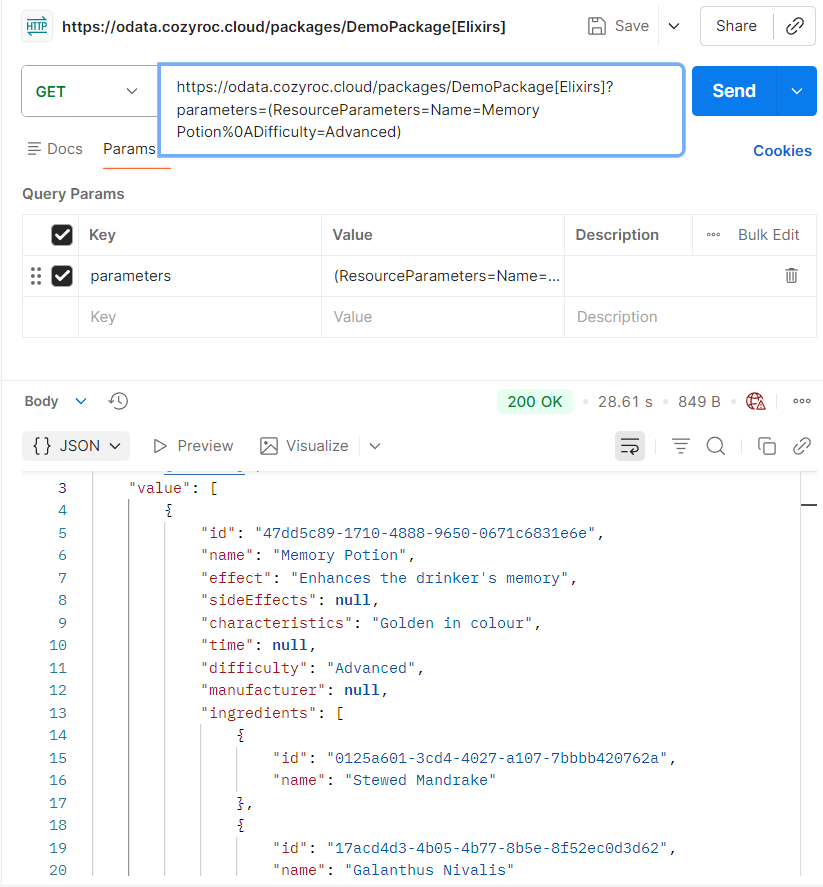
Task: Toggle the wrap lines icon in response
Action: coord(630,446)
